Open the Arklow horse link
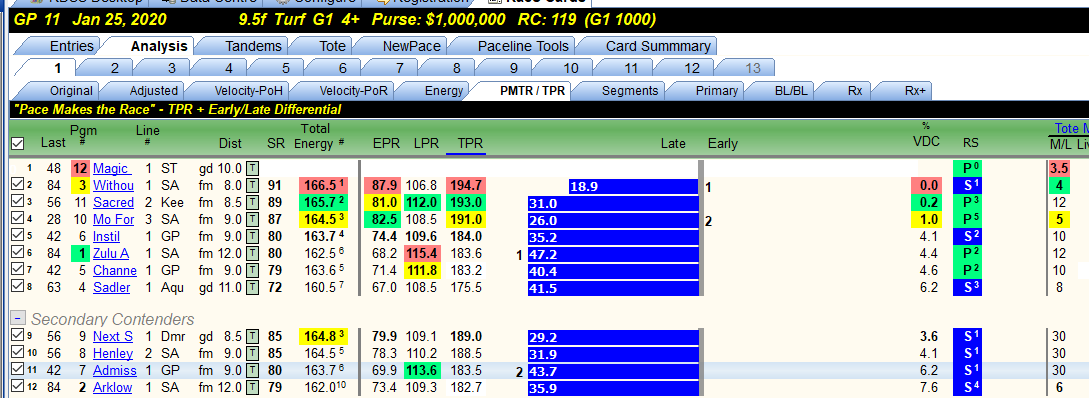 tap(112, 388)
